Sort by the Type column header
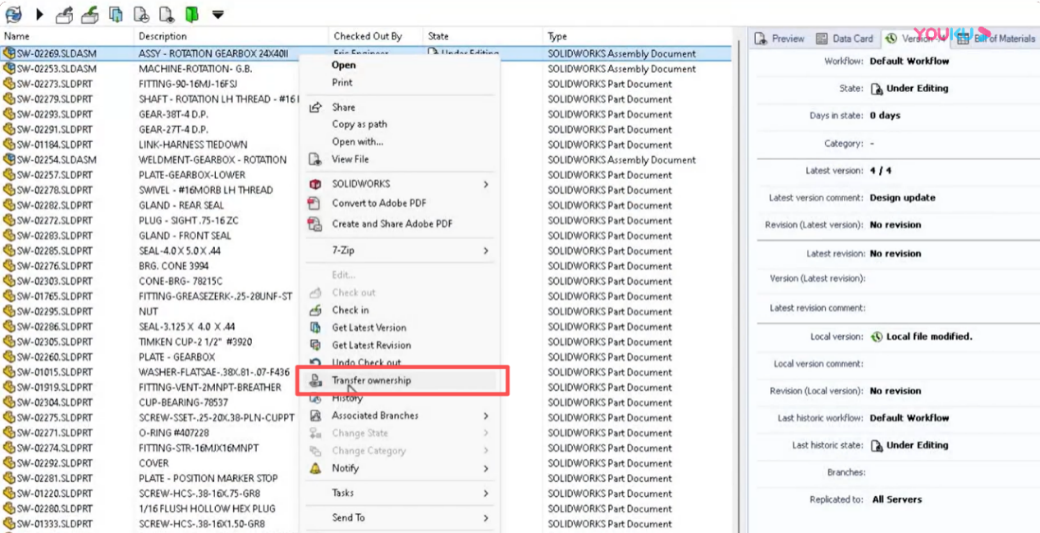Screen dimensions: 1040x533 557,36
